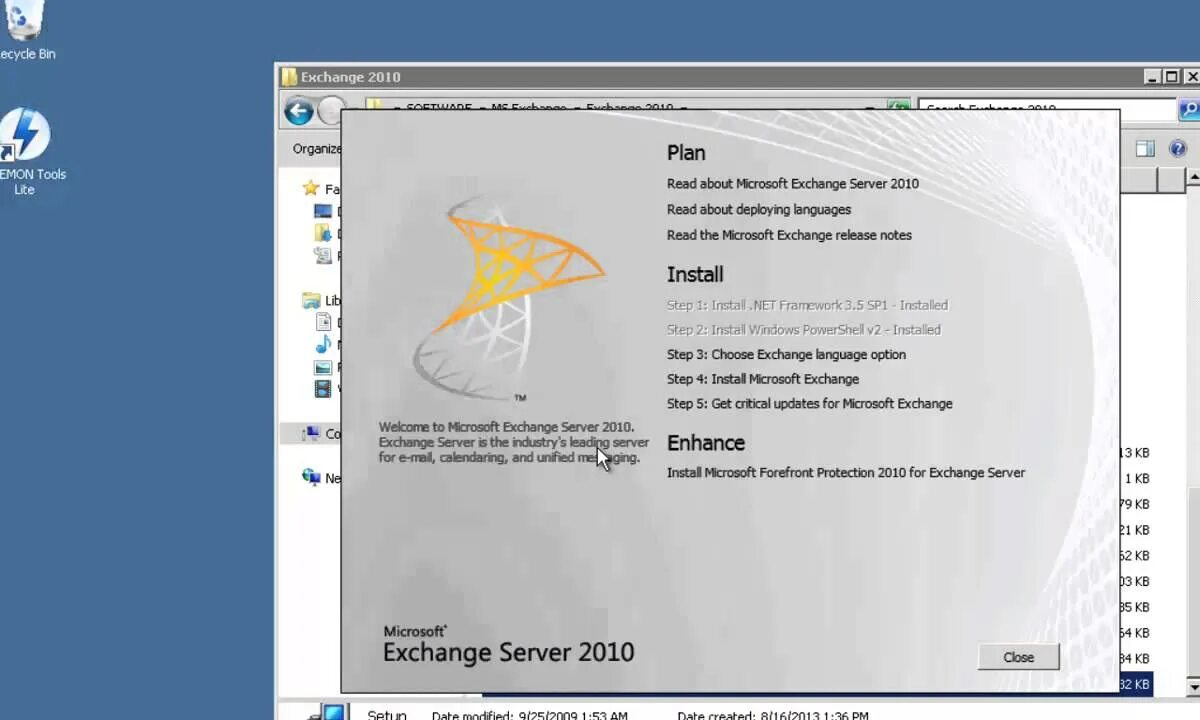Go back in Explorer with Back arrow
The image size is (1200, 720).
pyautogui.click(x=299, y=110)
